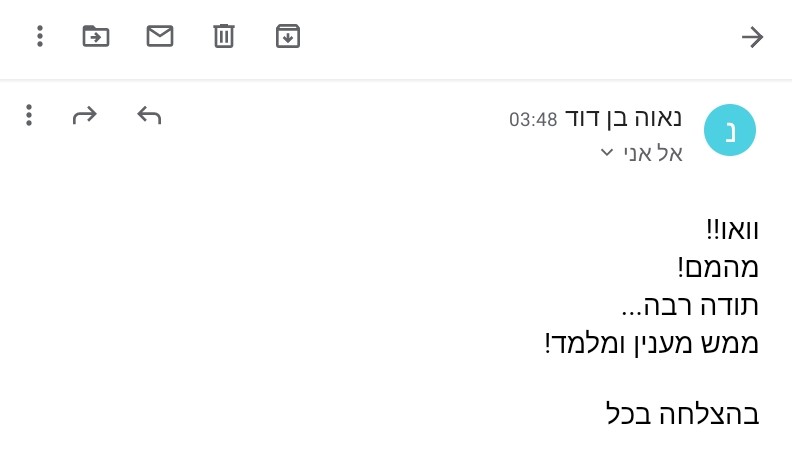
Task: Open the top toolbar overflow menu
Action: tap(40, 36)
